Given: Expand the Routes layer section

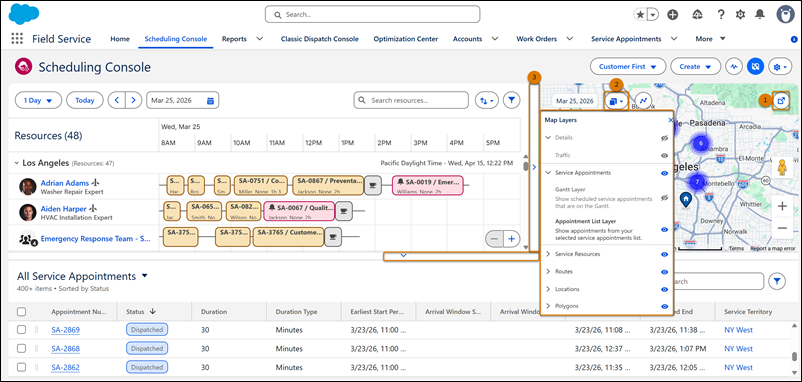Looking at the screenshot, I should (548, 272).
